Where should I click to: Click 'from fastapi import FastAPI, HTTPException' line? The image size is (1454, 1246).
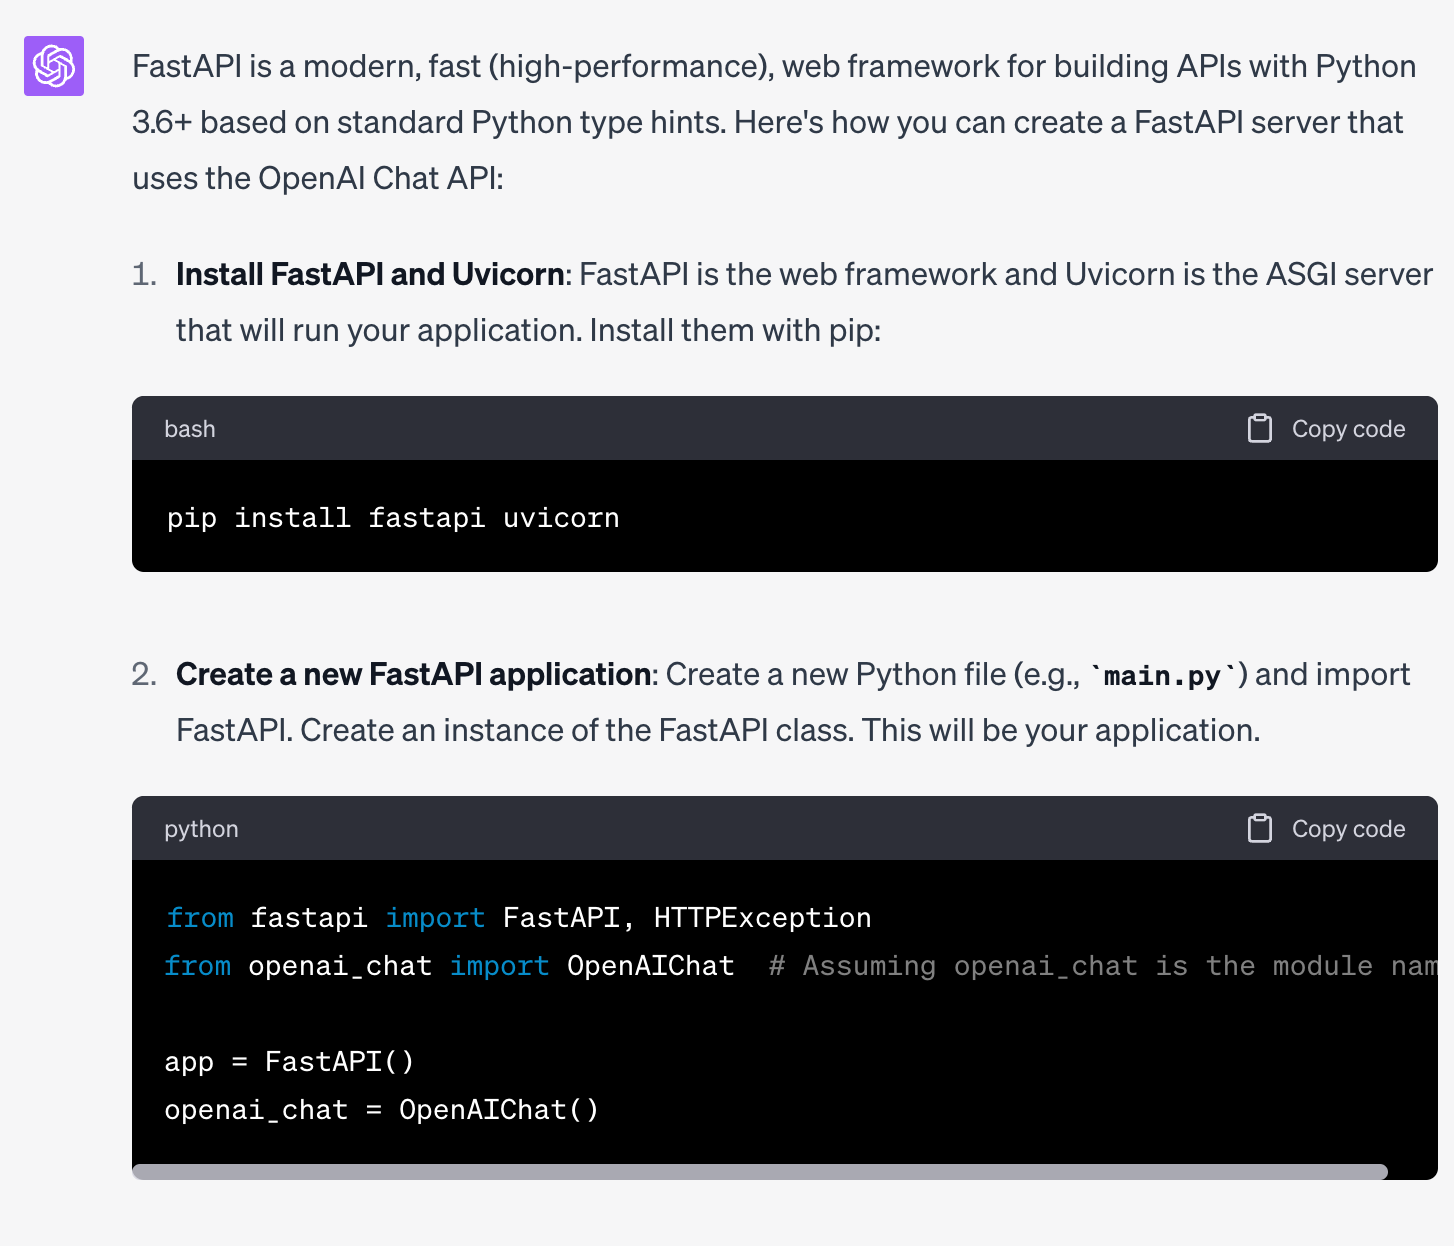518,917
